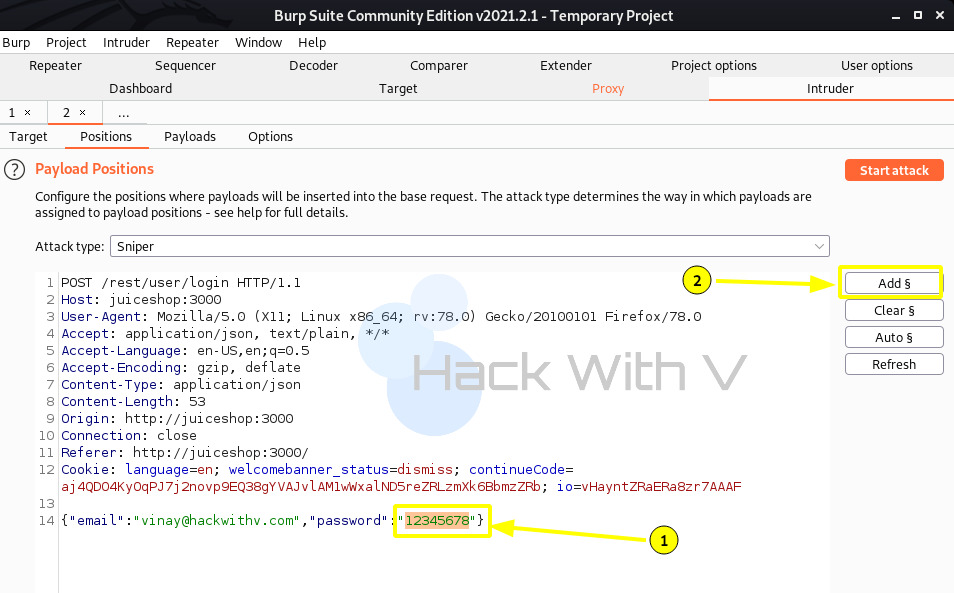Click the Refresh button

[894, 364]
